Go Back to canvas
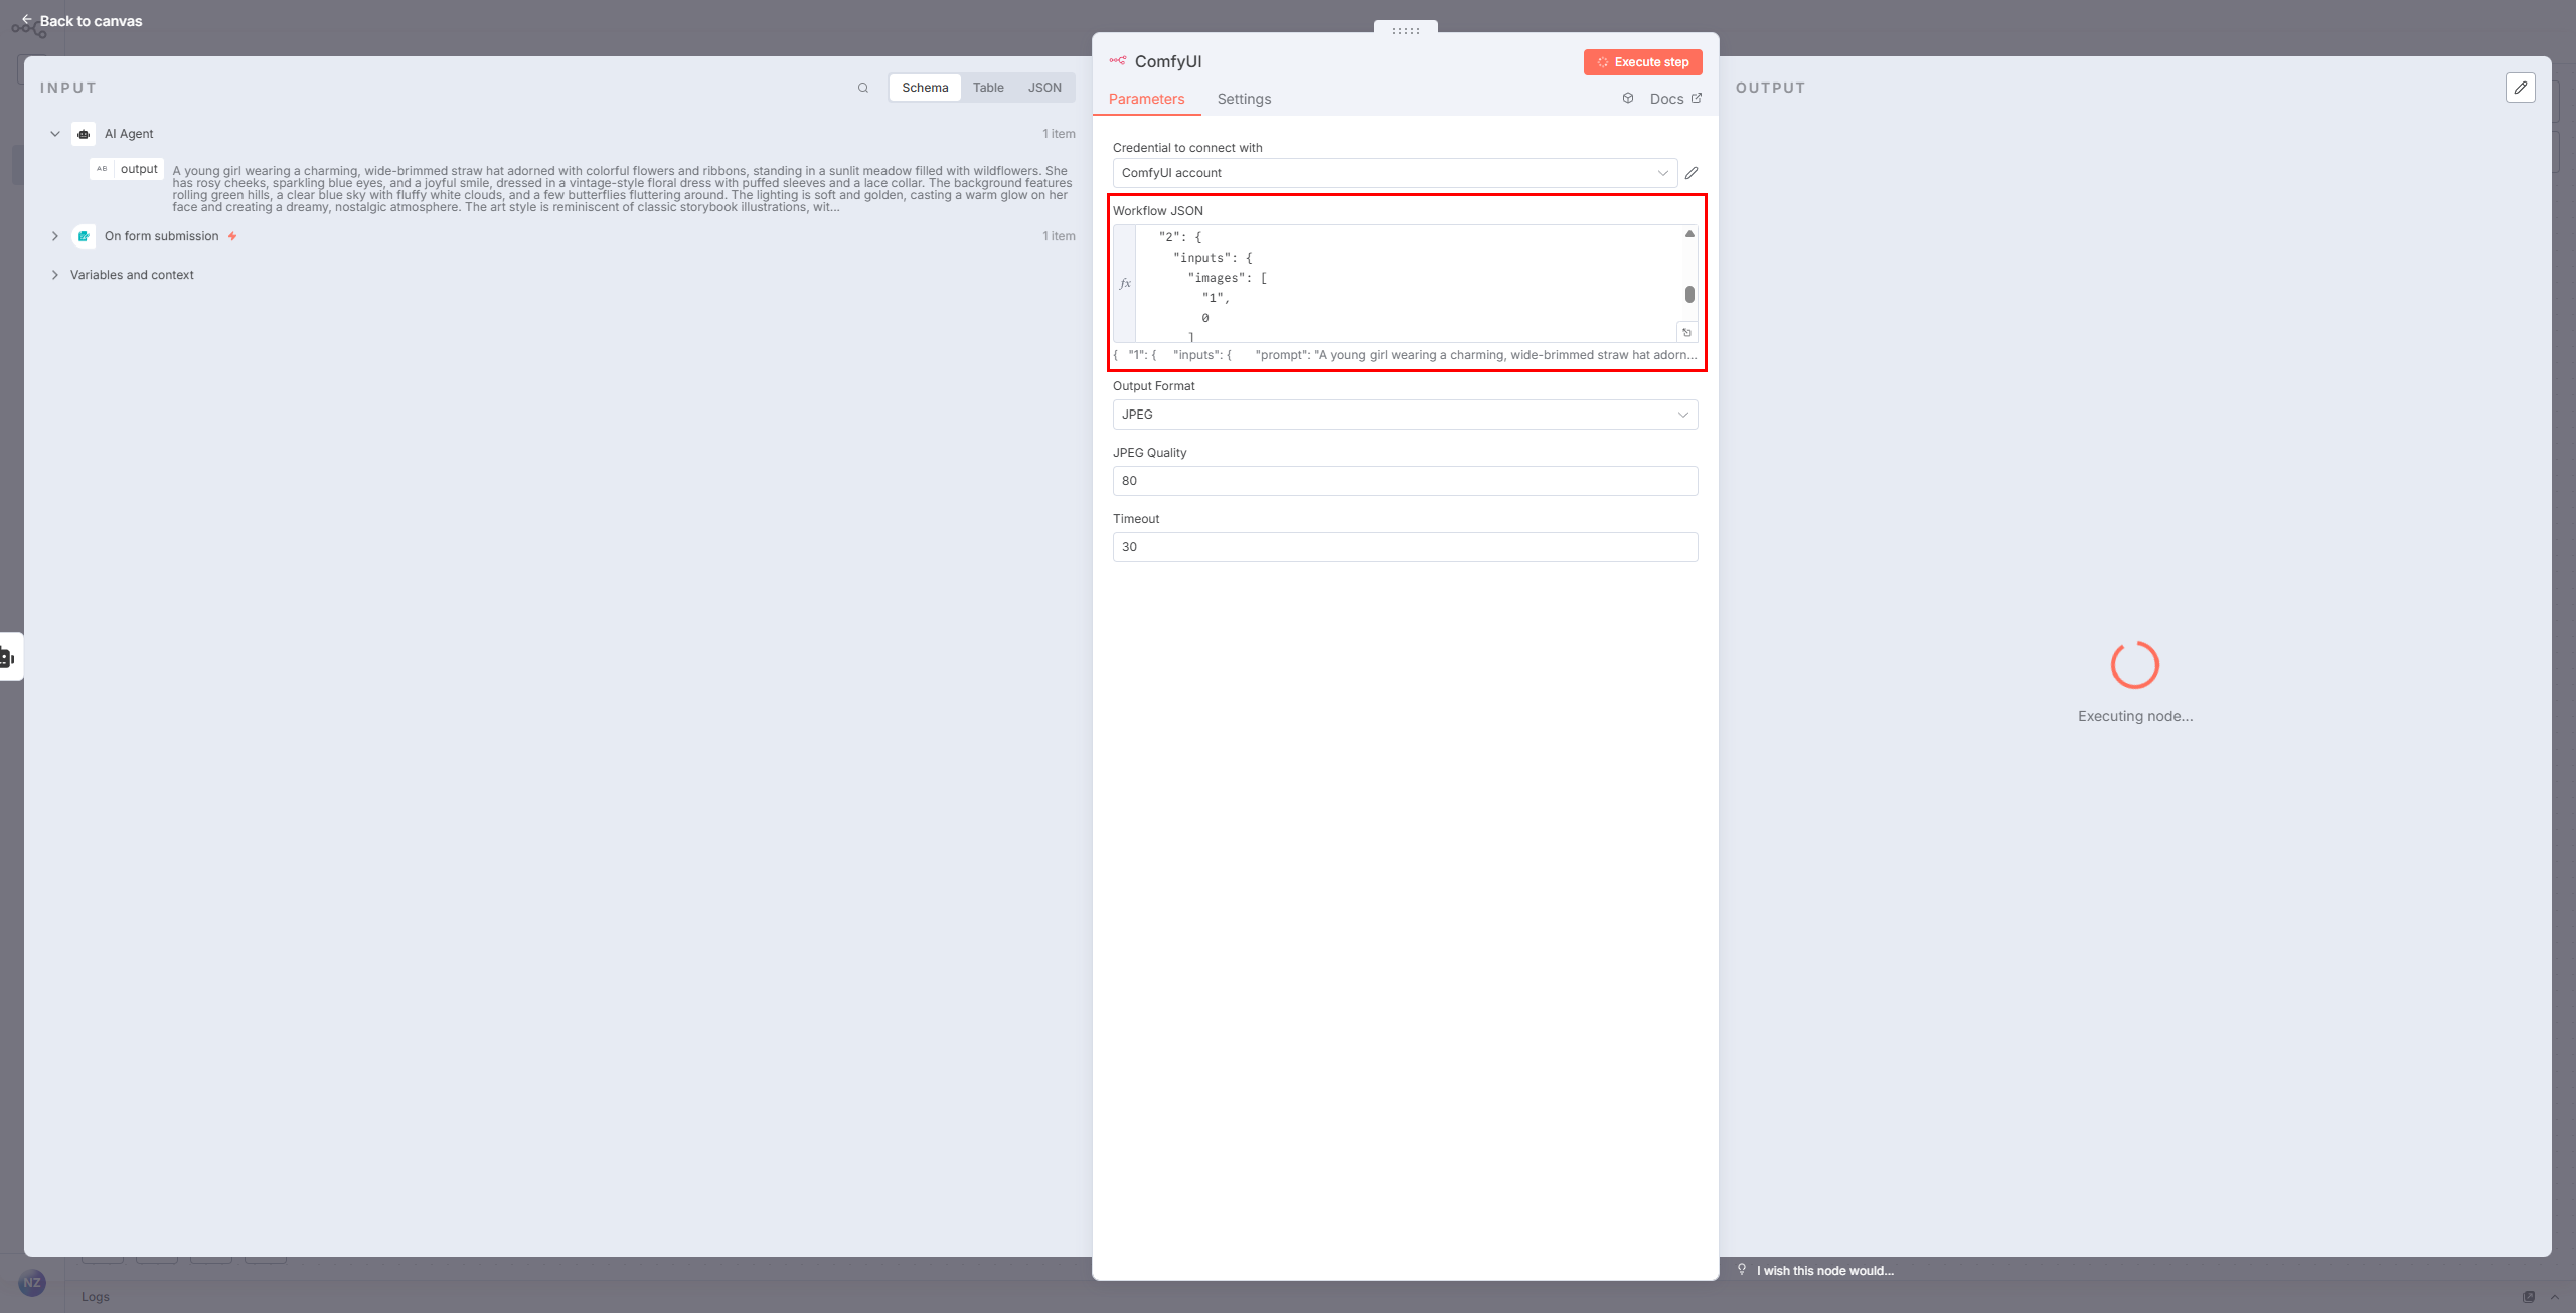Image resolution: width=2576 pixels, height=1313 pixels. (x=81, y=21)
